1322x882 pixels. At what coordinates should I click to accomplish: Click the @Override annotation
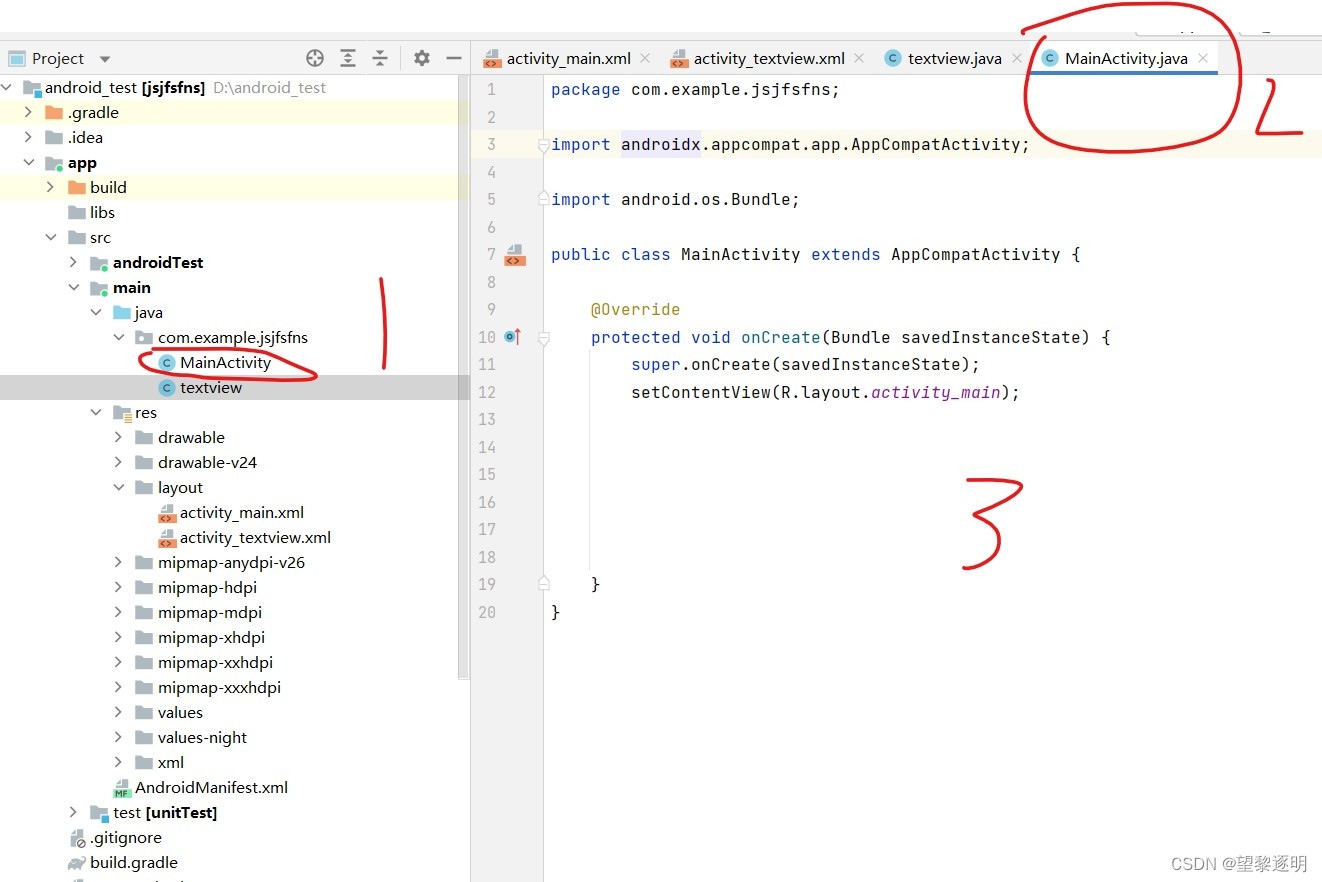635,310
